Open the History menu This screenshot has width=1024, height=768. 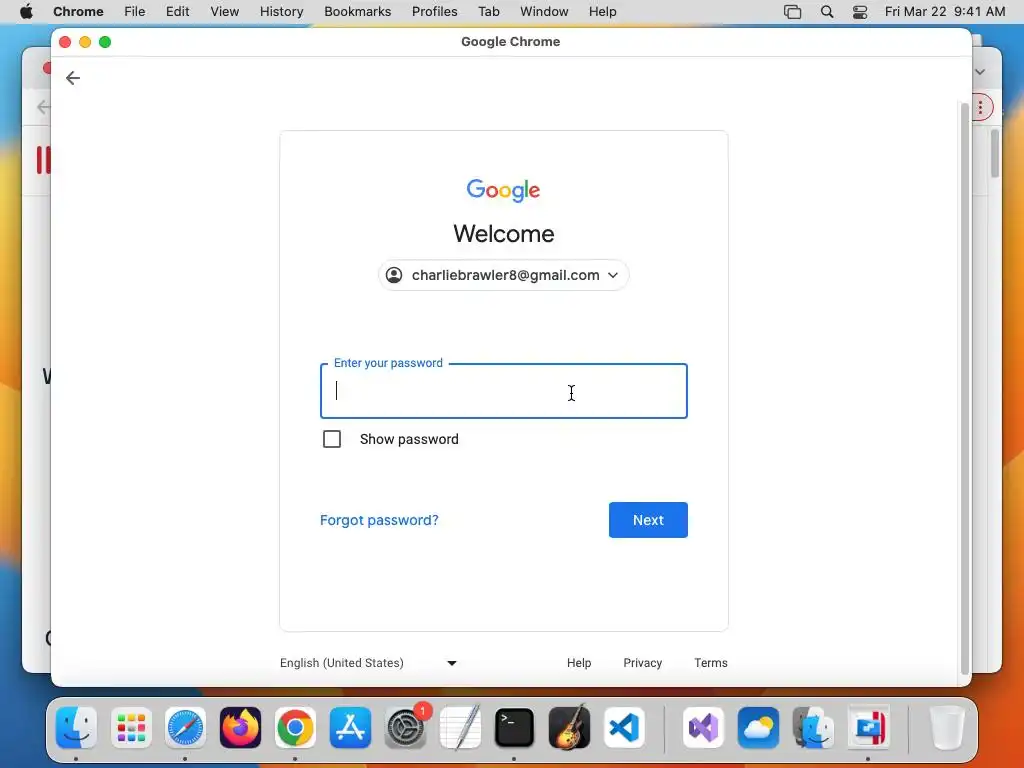tap(281, 11)
